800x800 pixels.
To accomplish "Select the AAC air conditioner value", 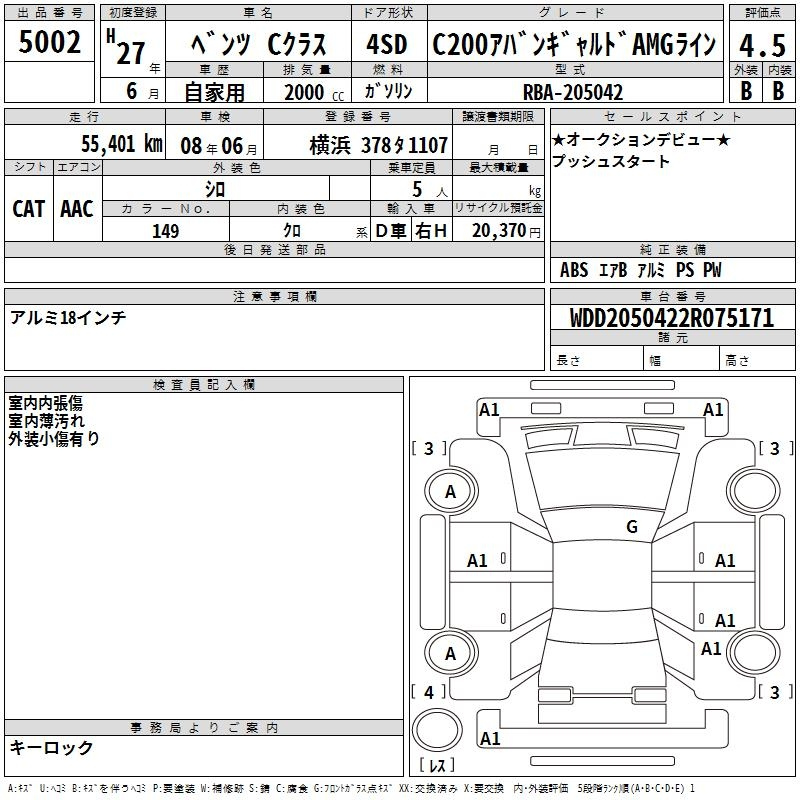I will (x=77, y=209).
